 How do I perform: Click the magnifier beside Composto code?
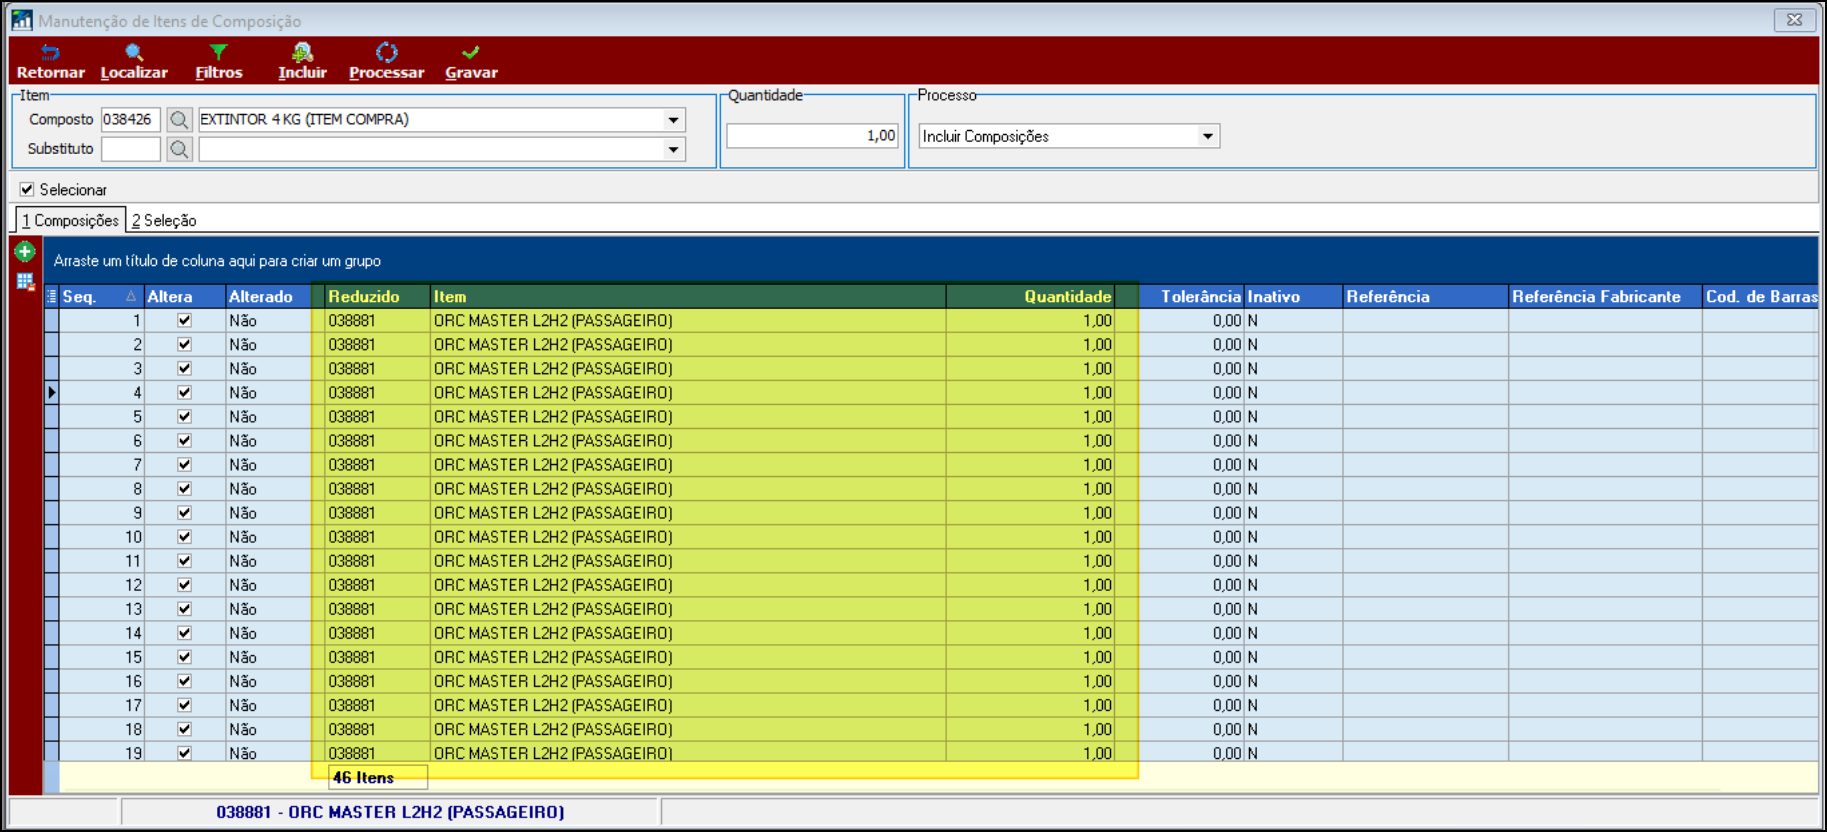pyautogui.click(x=179, y=120)
